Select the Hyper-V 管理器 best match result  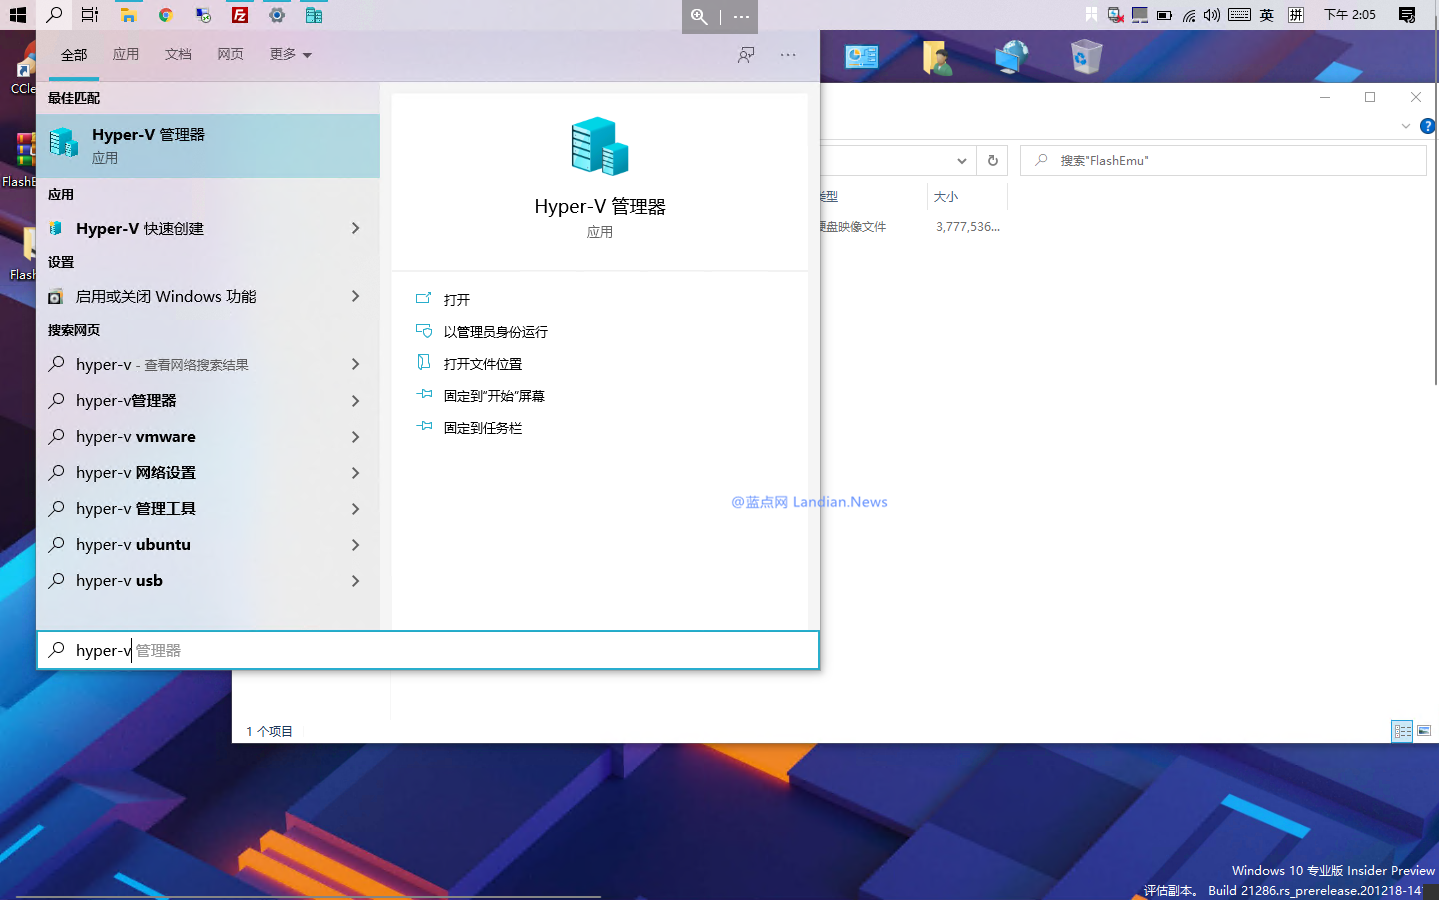[x=208, y=146]
